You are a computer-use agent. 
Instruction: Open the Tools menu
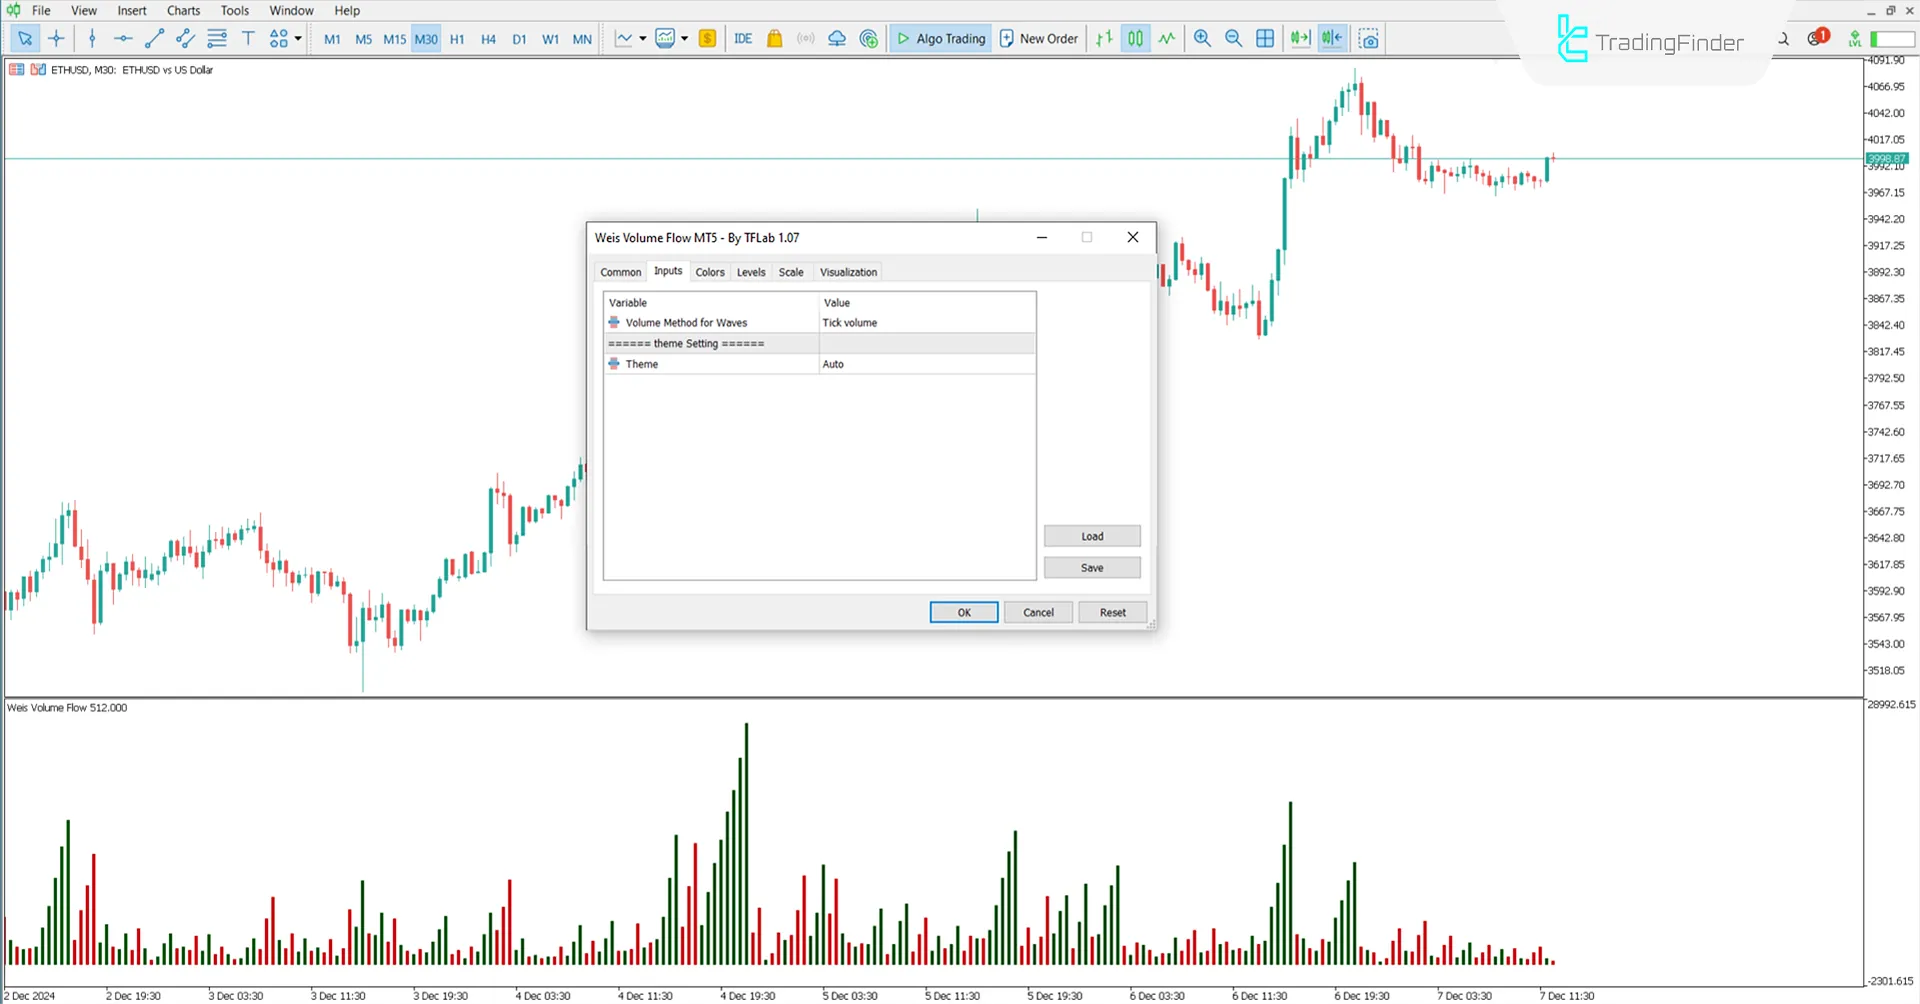click(x=235, y=11)
